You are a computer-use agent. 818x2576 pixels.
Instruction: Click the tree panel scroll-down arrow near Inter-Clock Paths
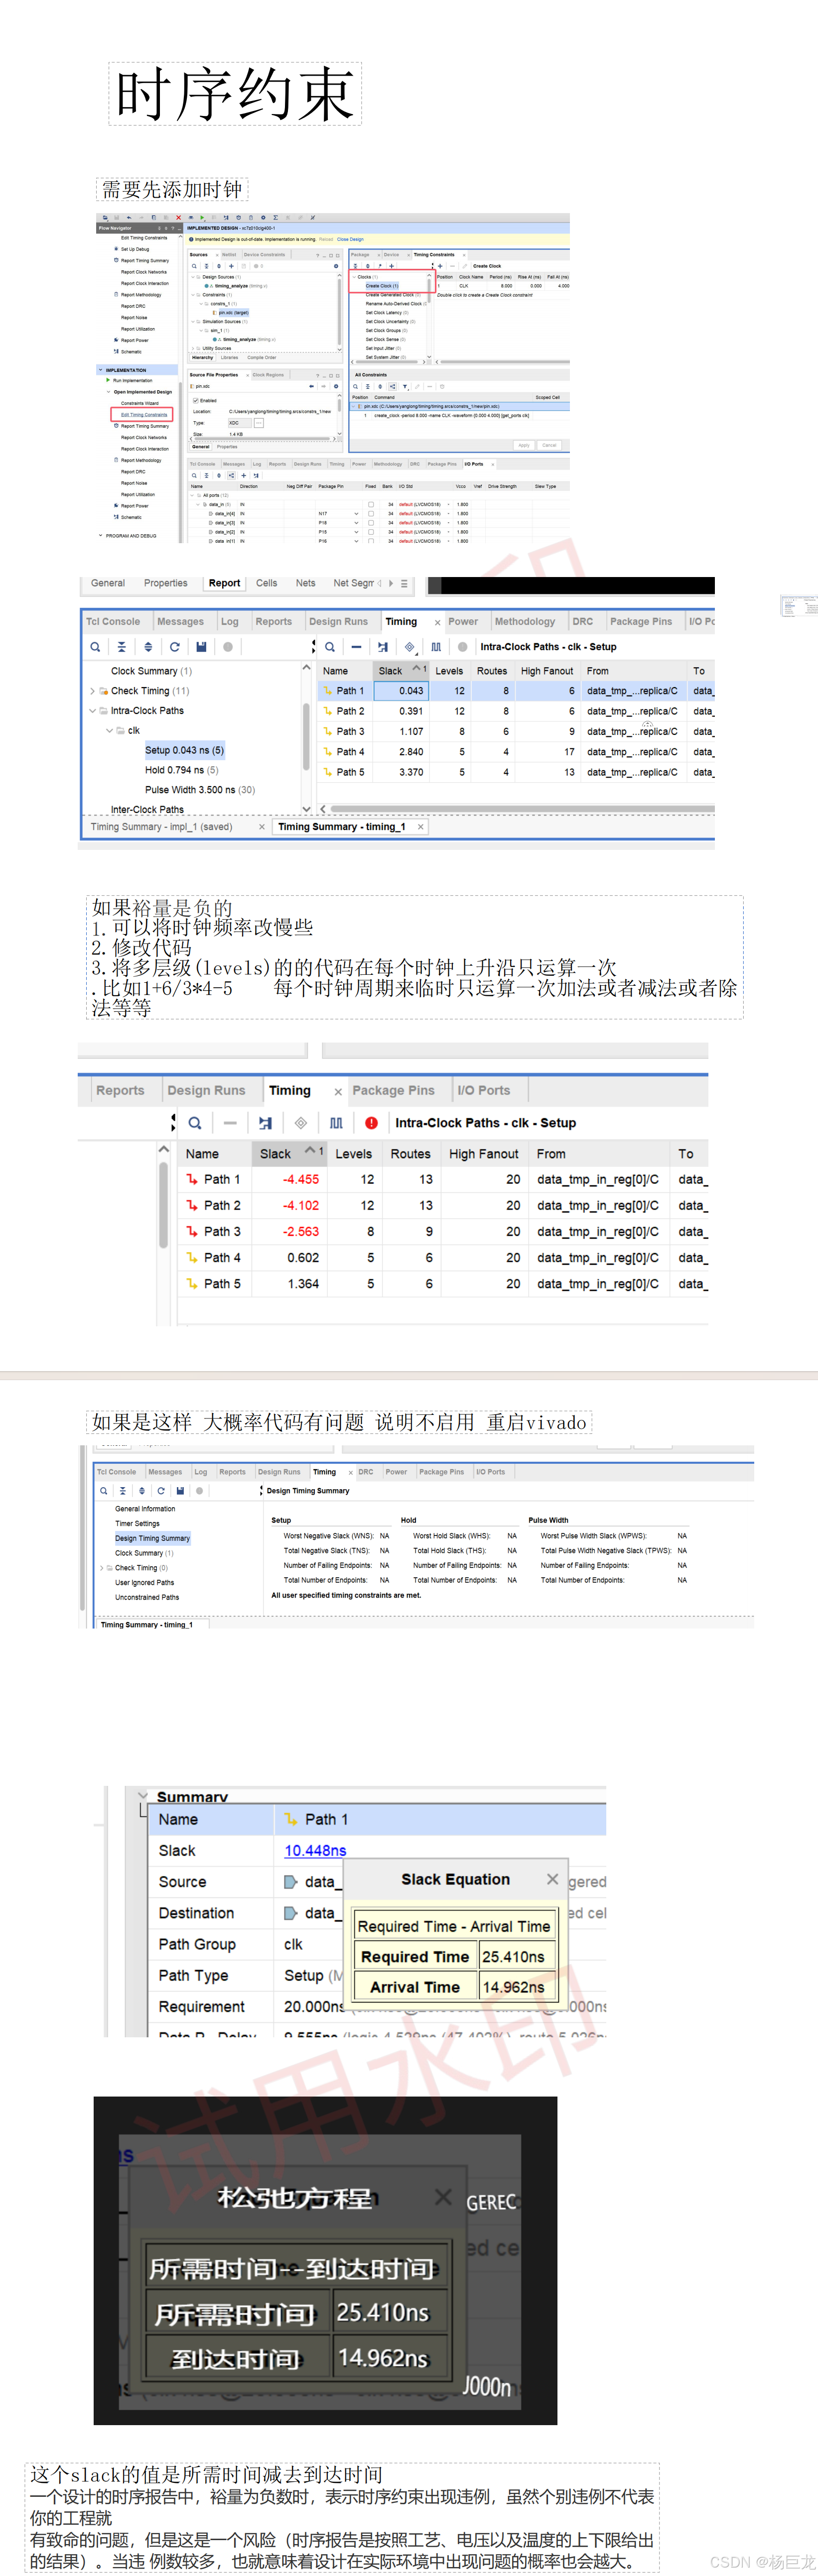[x=306, y=809]
